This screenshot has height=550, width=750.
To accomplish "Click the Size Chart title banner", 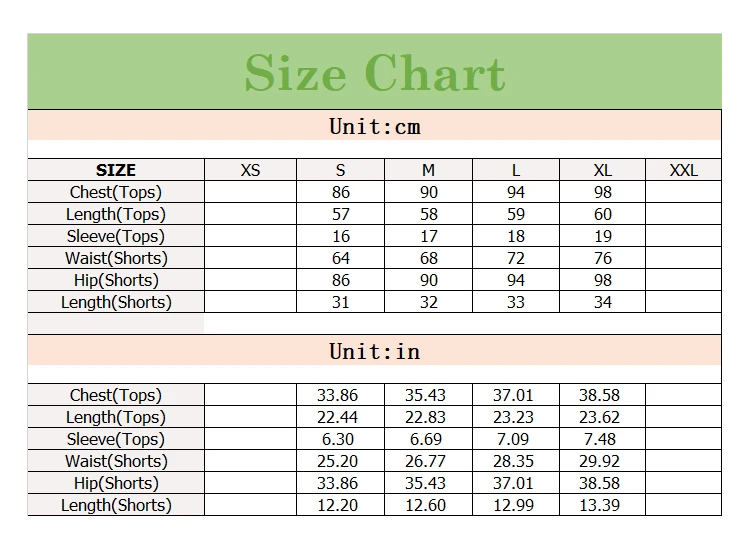I will click(375, 72).
